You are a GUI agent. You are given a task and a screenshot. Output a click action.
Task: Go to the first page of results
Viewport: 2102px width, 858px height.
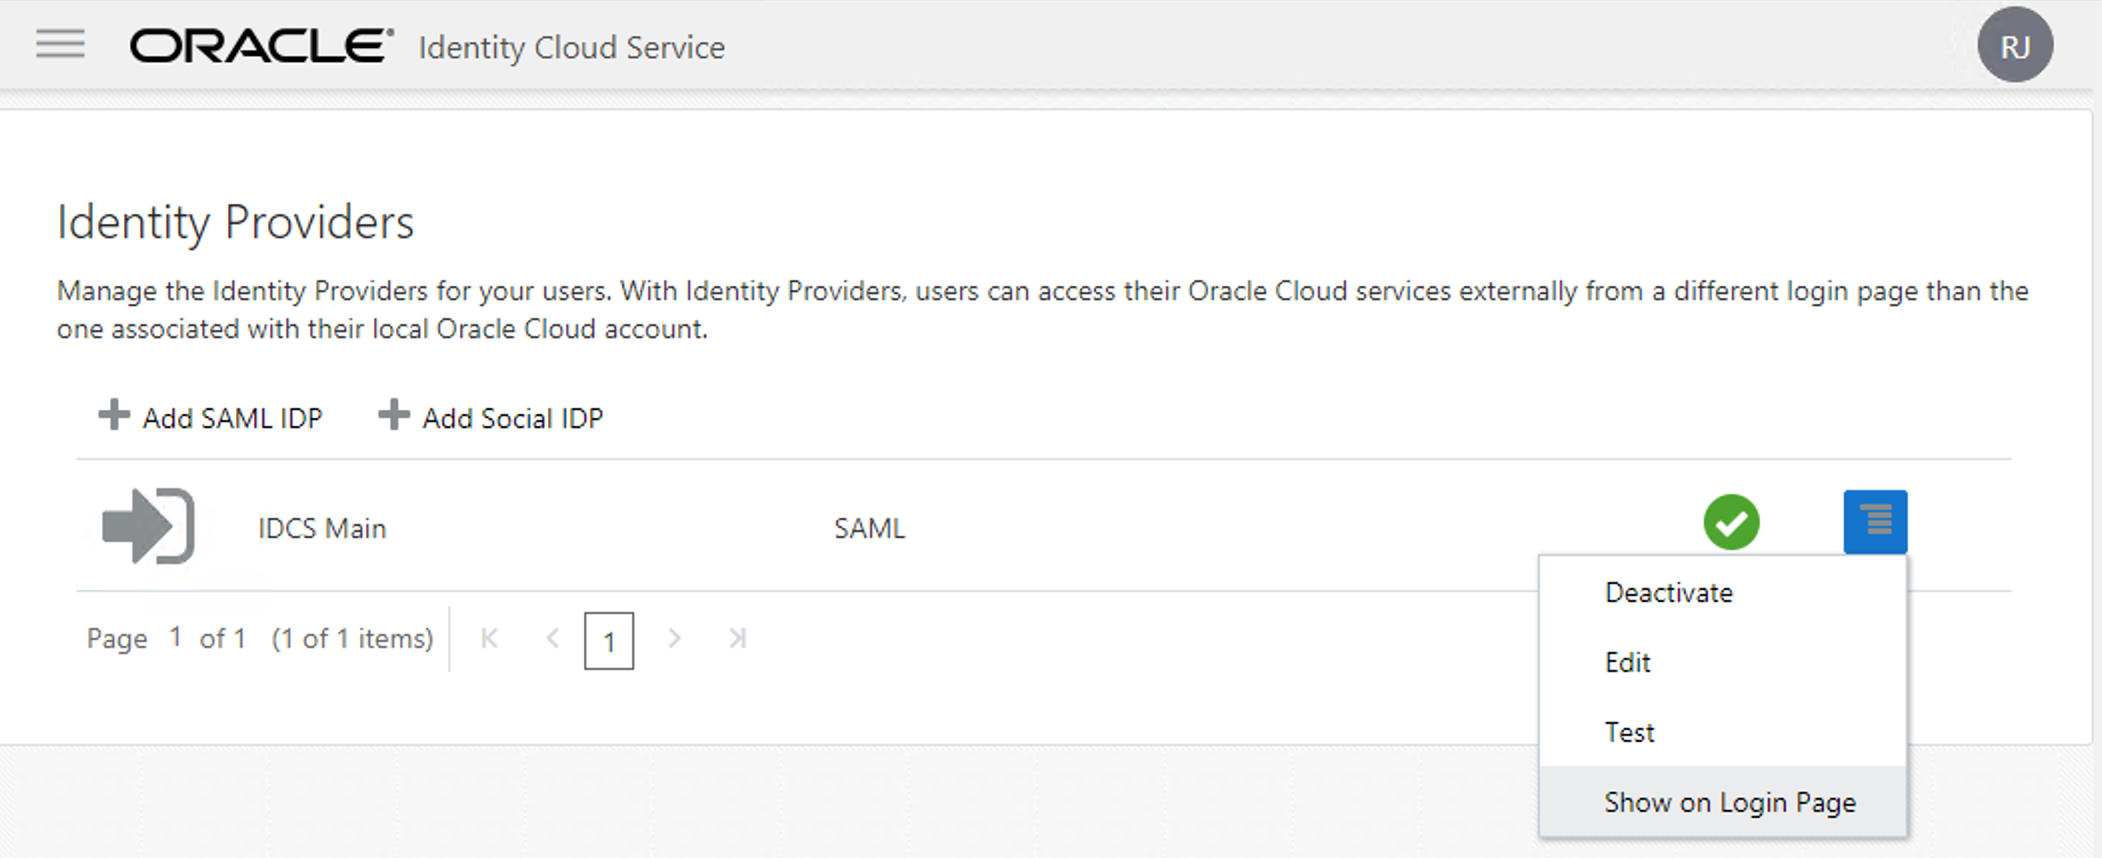point(489,638)
